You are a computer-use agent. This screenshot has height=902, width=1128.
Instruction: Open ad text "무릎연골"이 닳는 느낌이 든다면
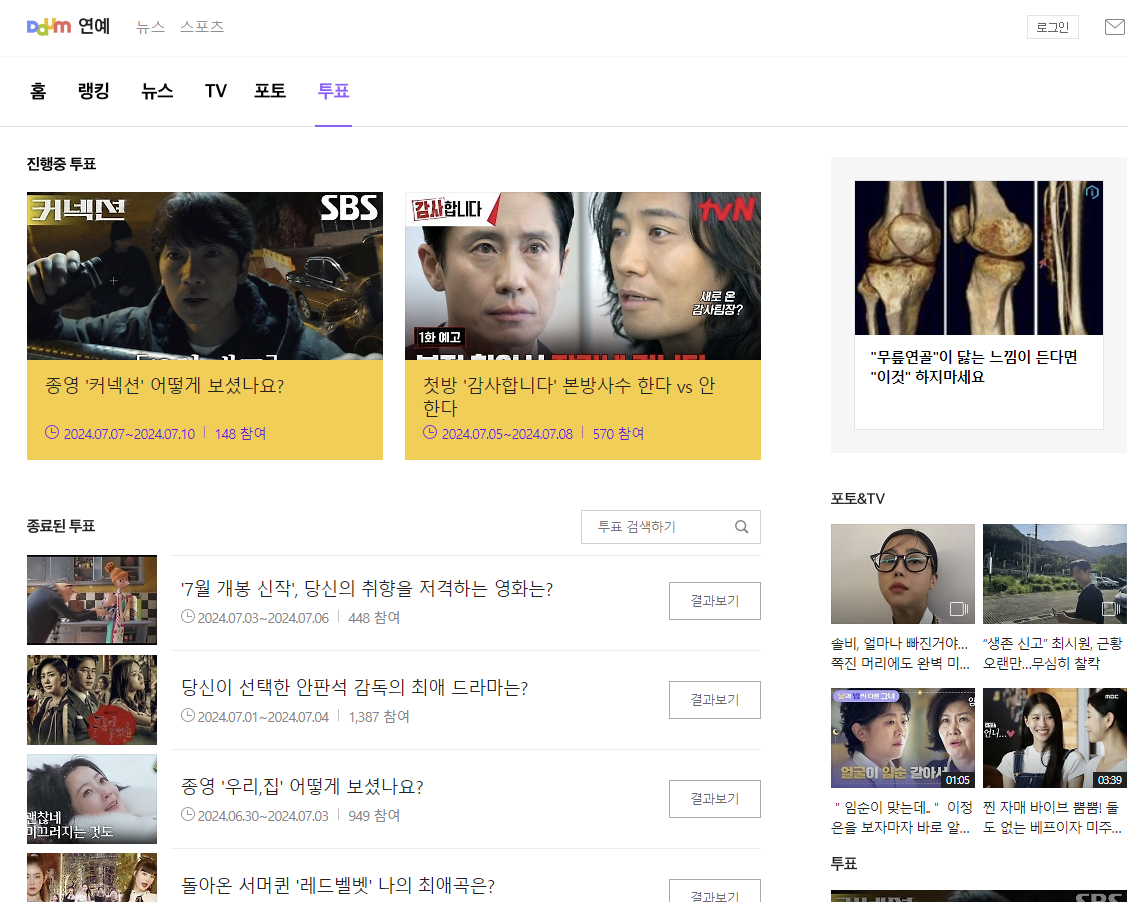[974, 367]
